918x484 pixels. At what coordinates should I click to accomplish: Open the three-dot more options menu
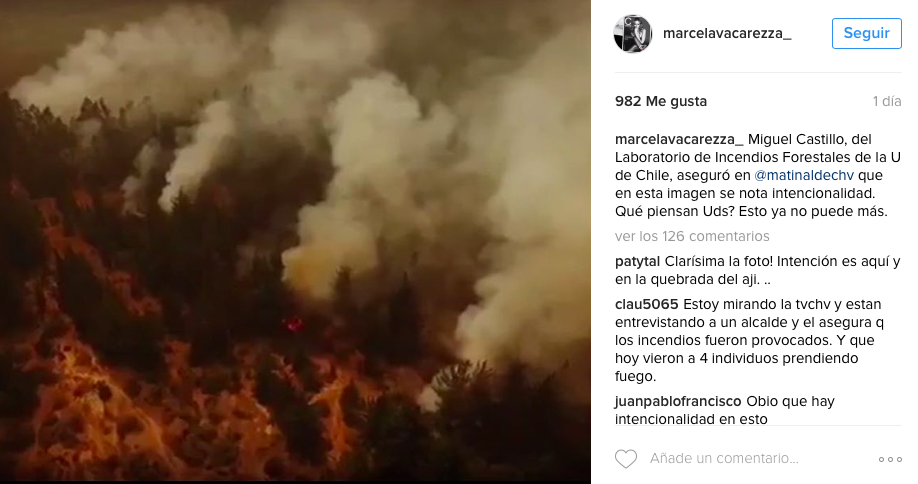point(890,459)
